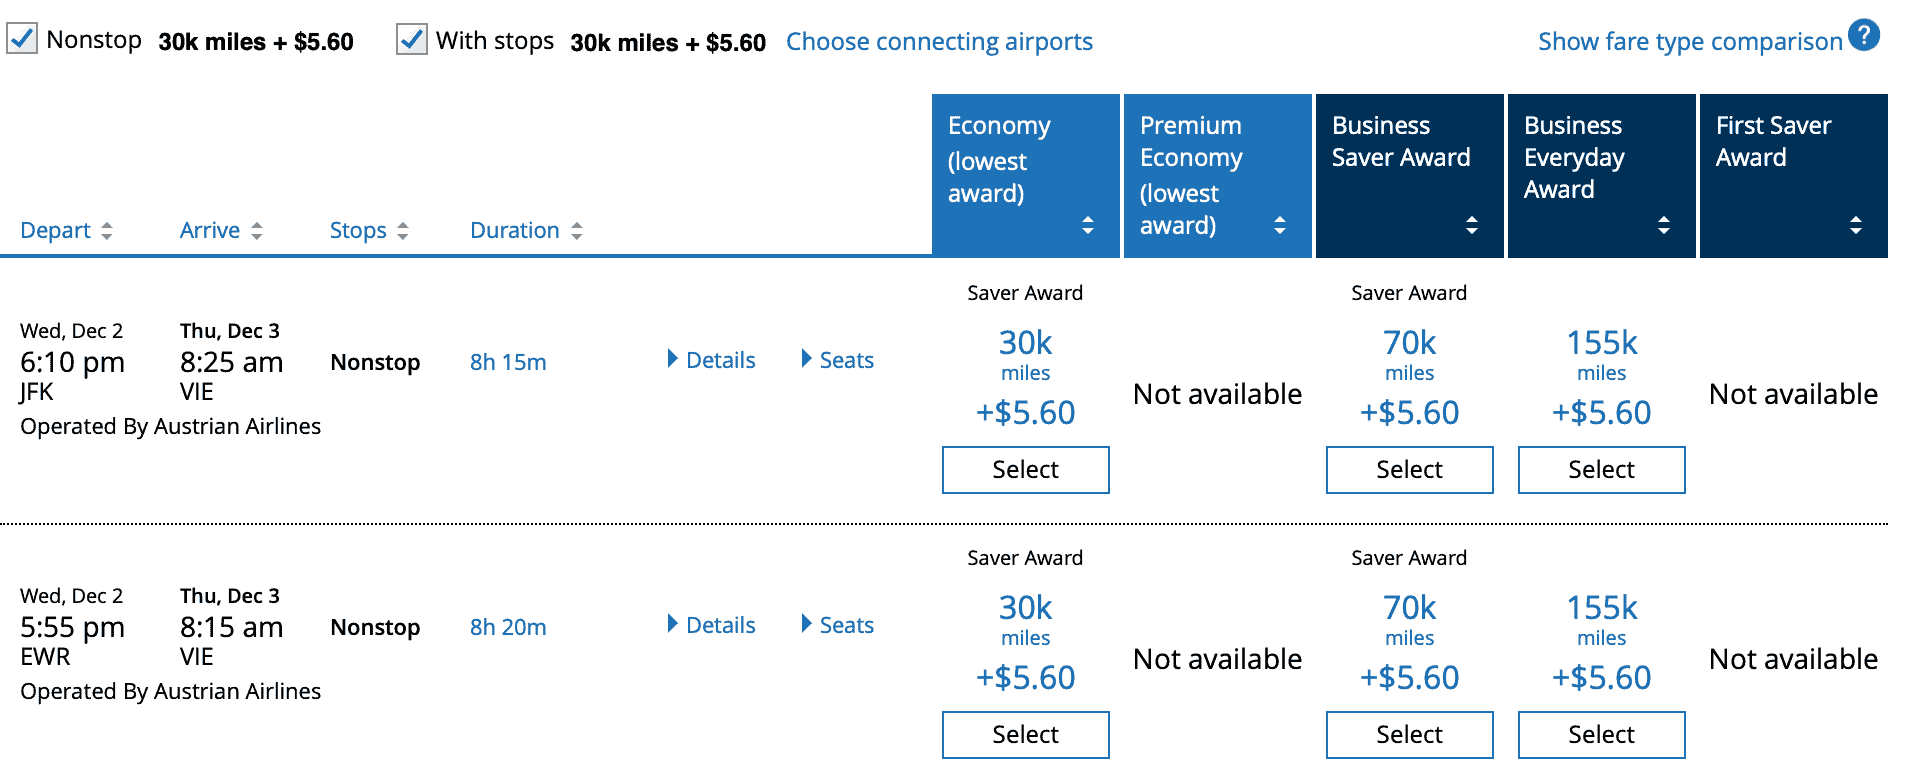
Task: Sort by Stops arrows icon
Action: point(402,231)
